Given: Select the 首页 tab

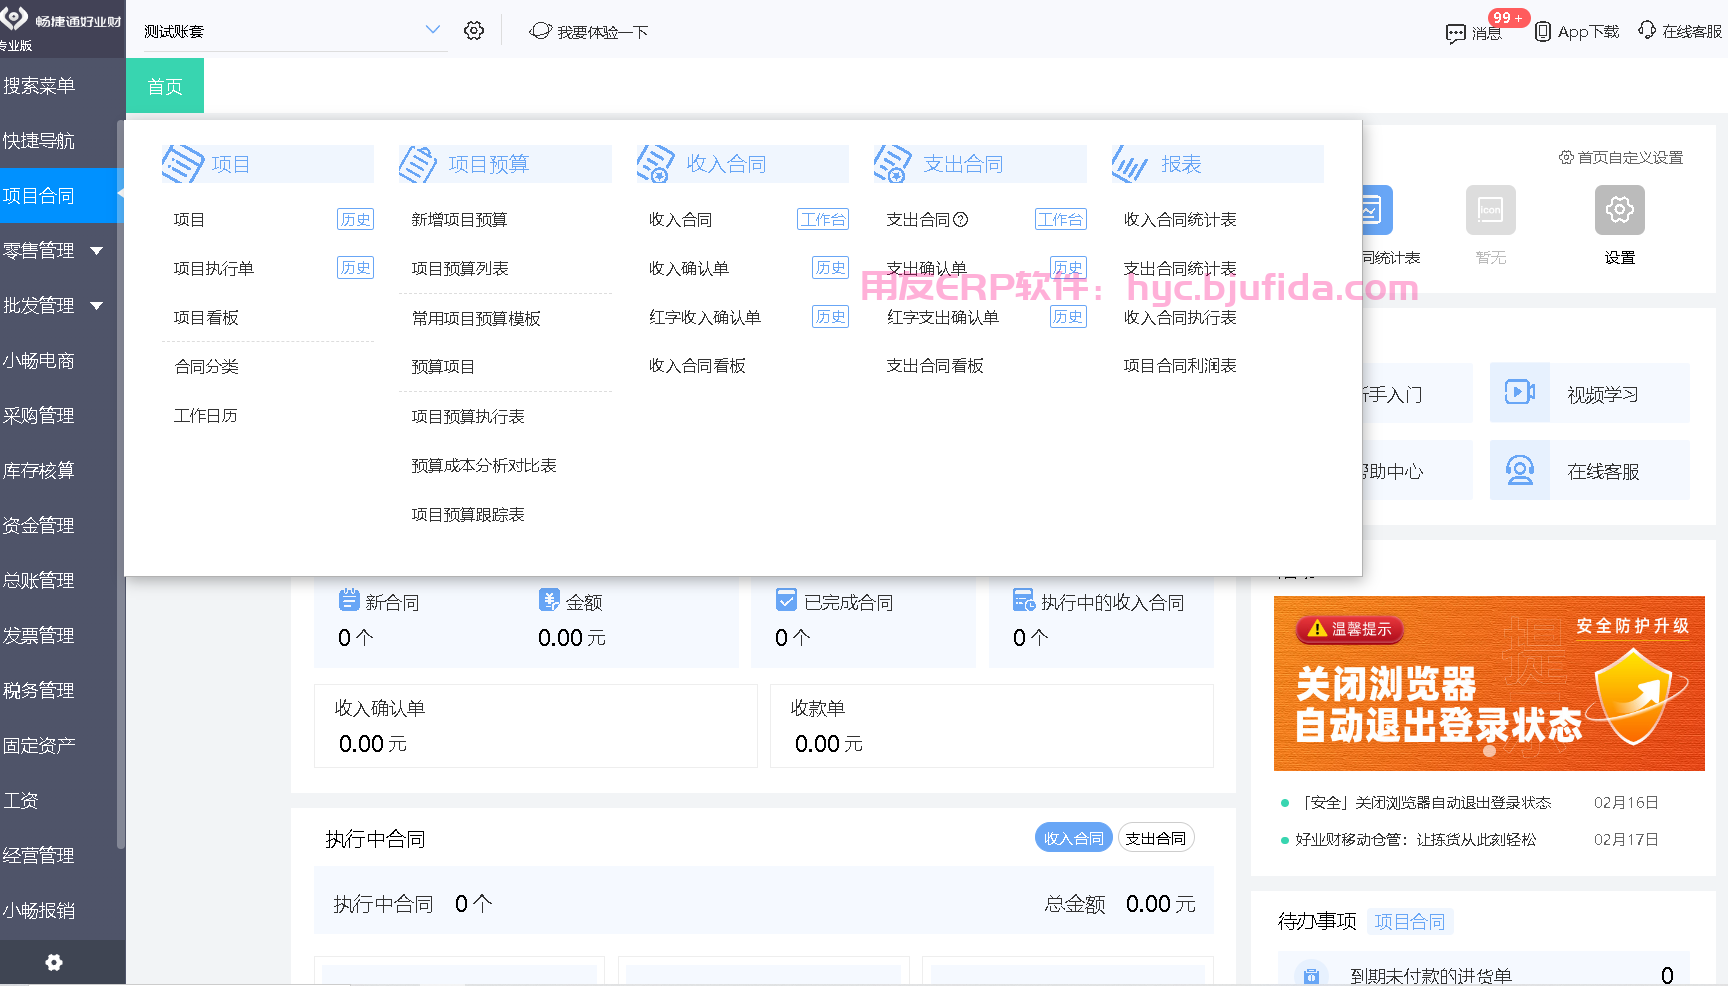Looking at the screenshot, I should (165, 86).
